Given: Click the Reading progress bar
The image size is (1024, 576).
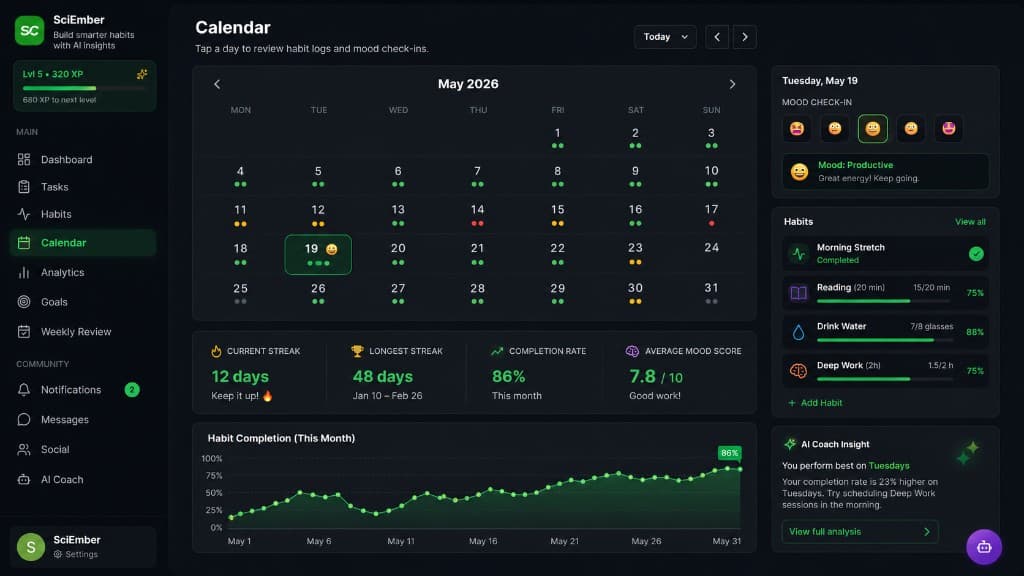Looking at the screenshot, I should (885, 301).
